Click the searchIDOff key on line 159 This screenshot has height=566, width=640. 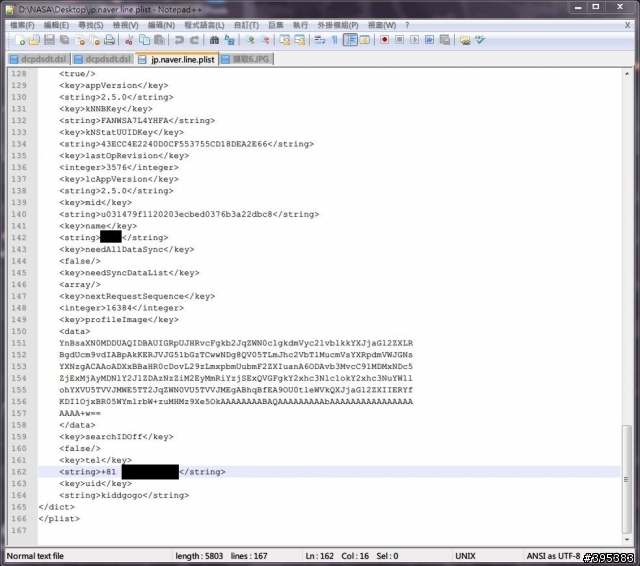(113, 437)
